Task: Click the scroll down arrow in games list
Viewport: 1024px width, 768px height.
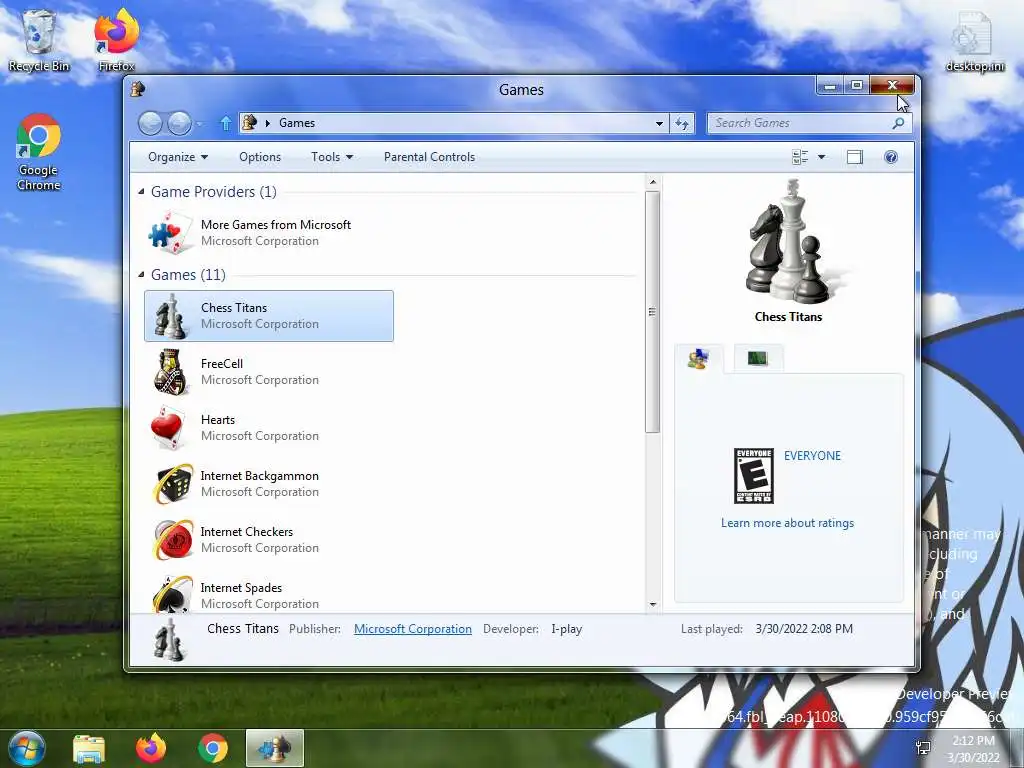Action: (652, 605)
